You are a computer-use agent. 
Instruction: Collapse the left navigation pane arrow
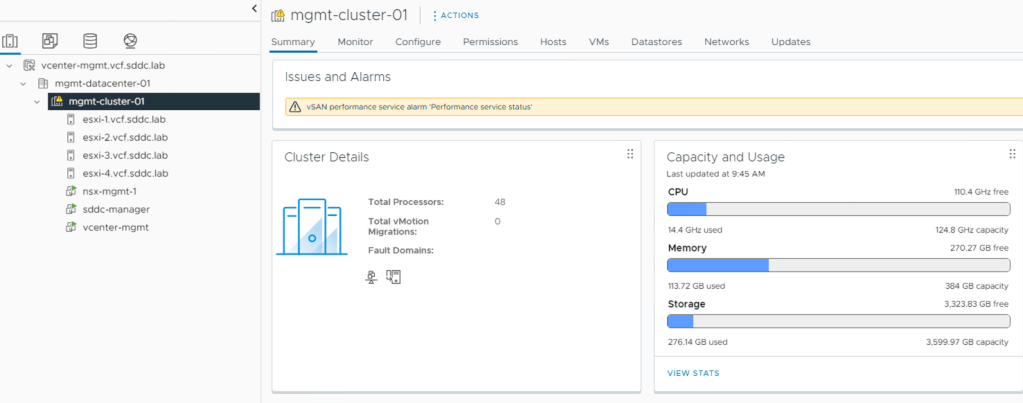pyautogui.click(x=254, y=9)
